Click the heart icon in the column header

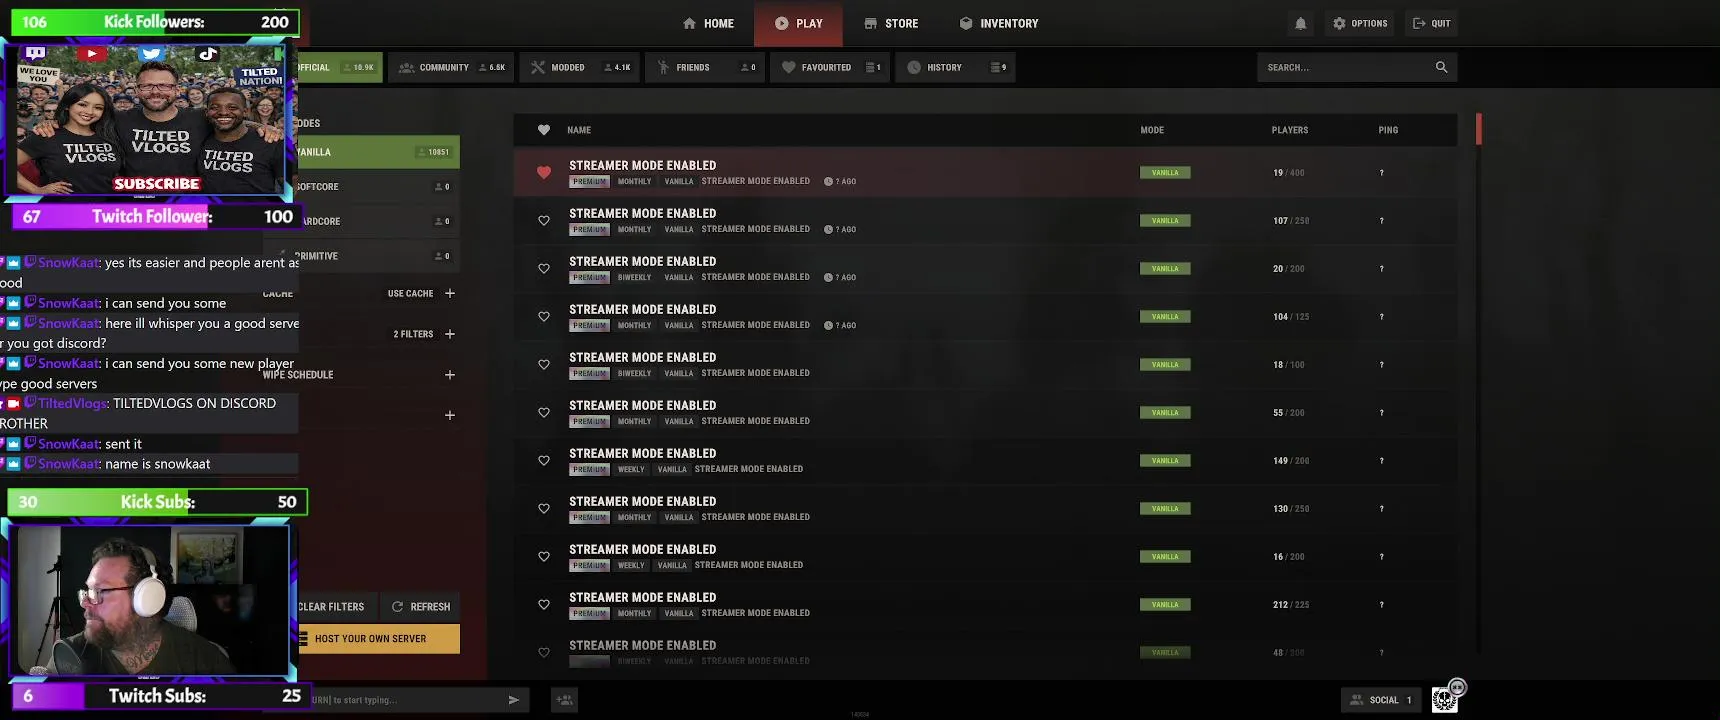544,130
